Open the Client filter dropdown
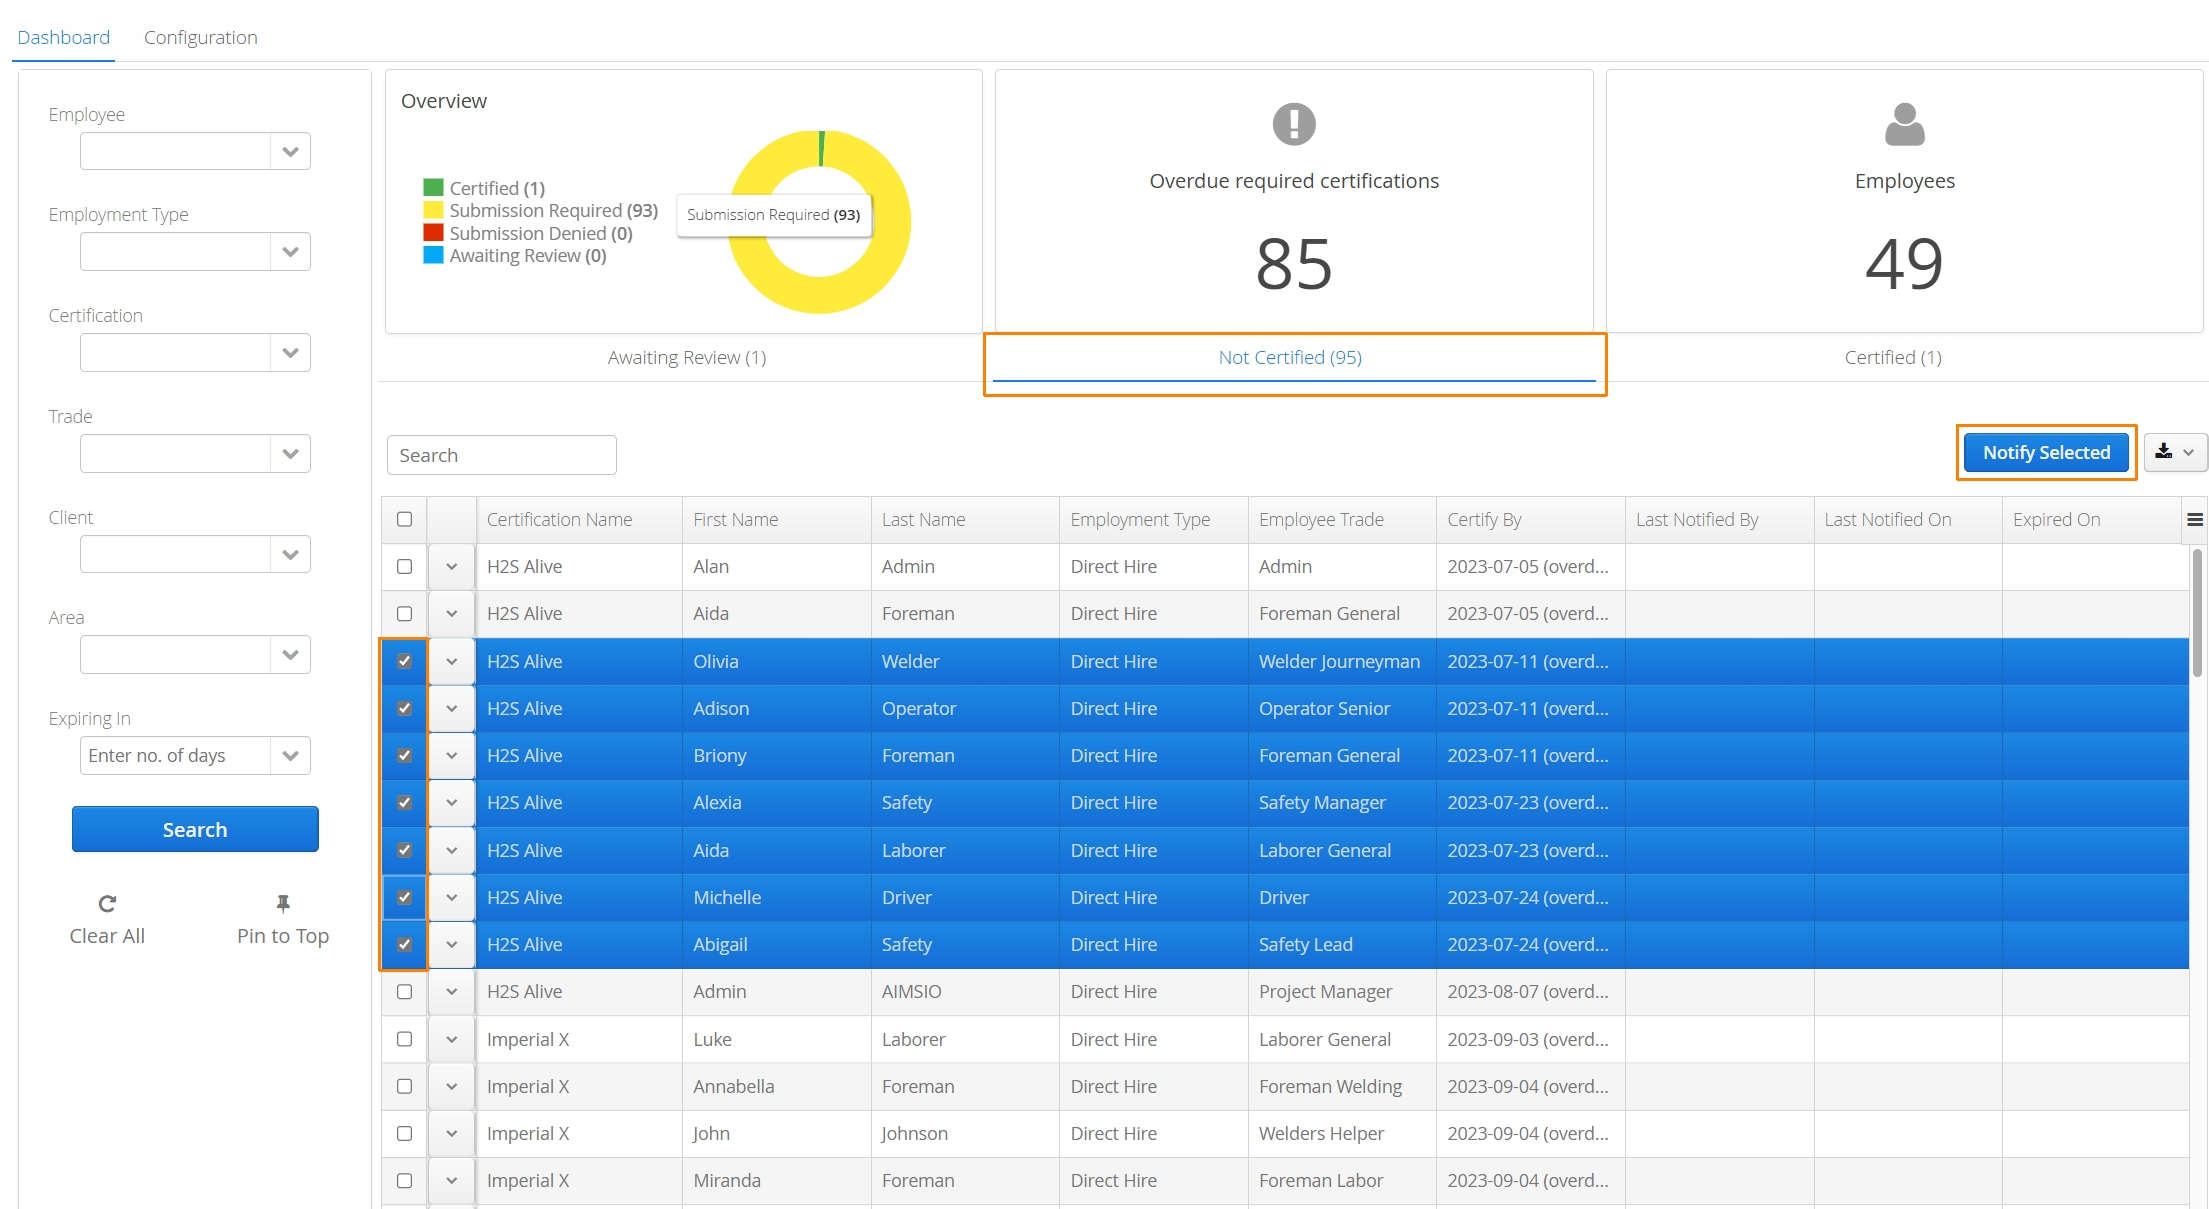 [x=290, y=554]
